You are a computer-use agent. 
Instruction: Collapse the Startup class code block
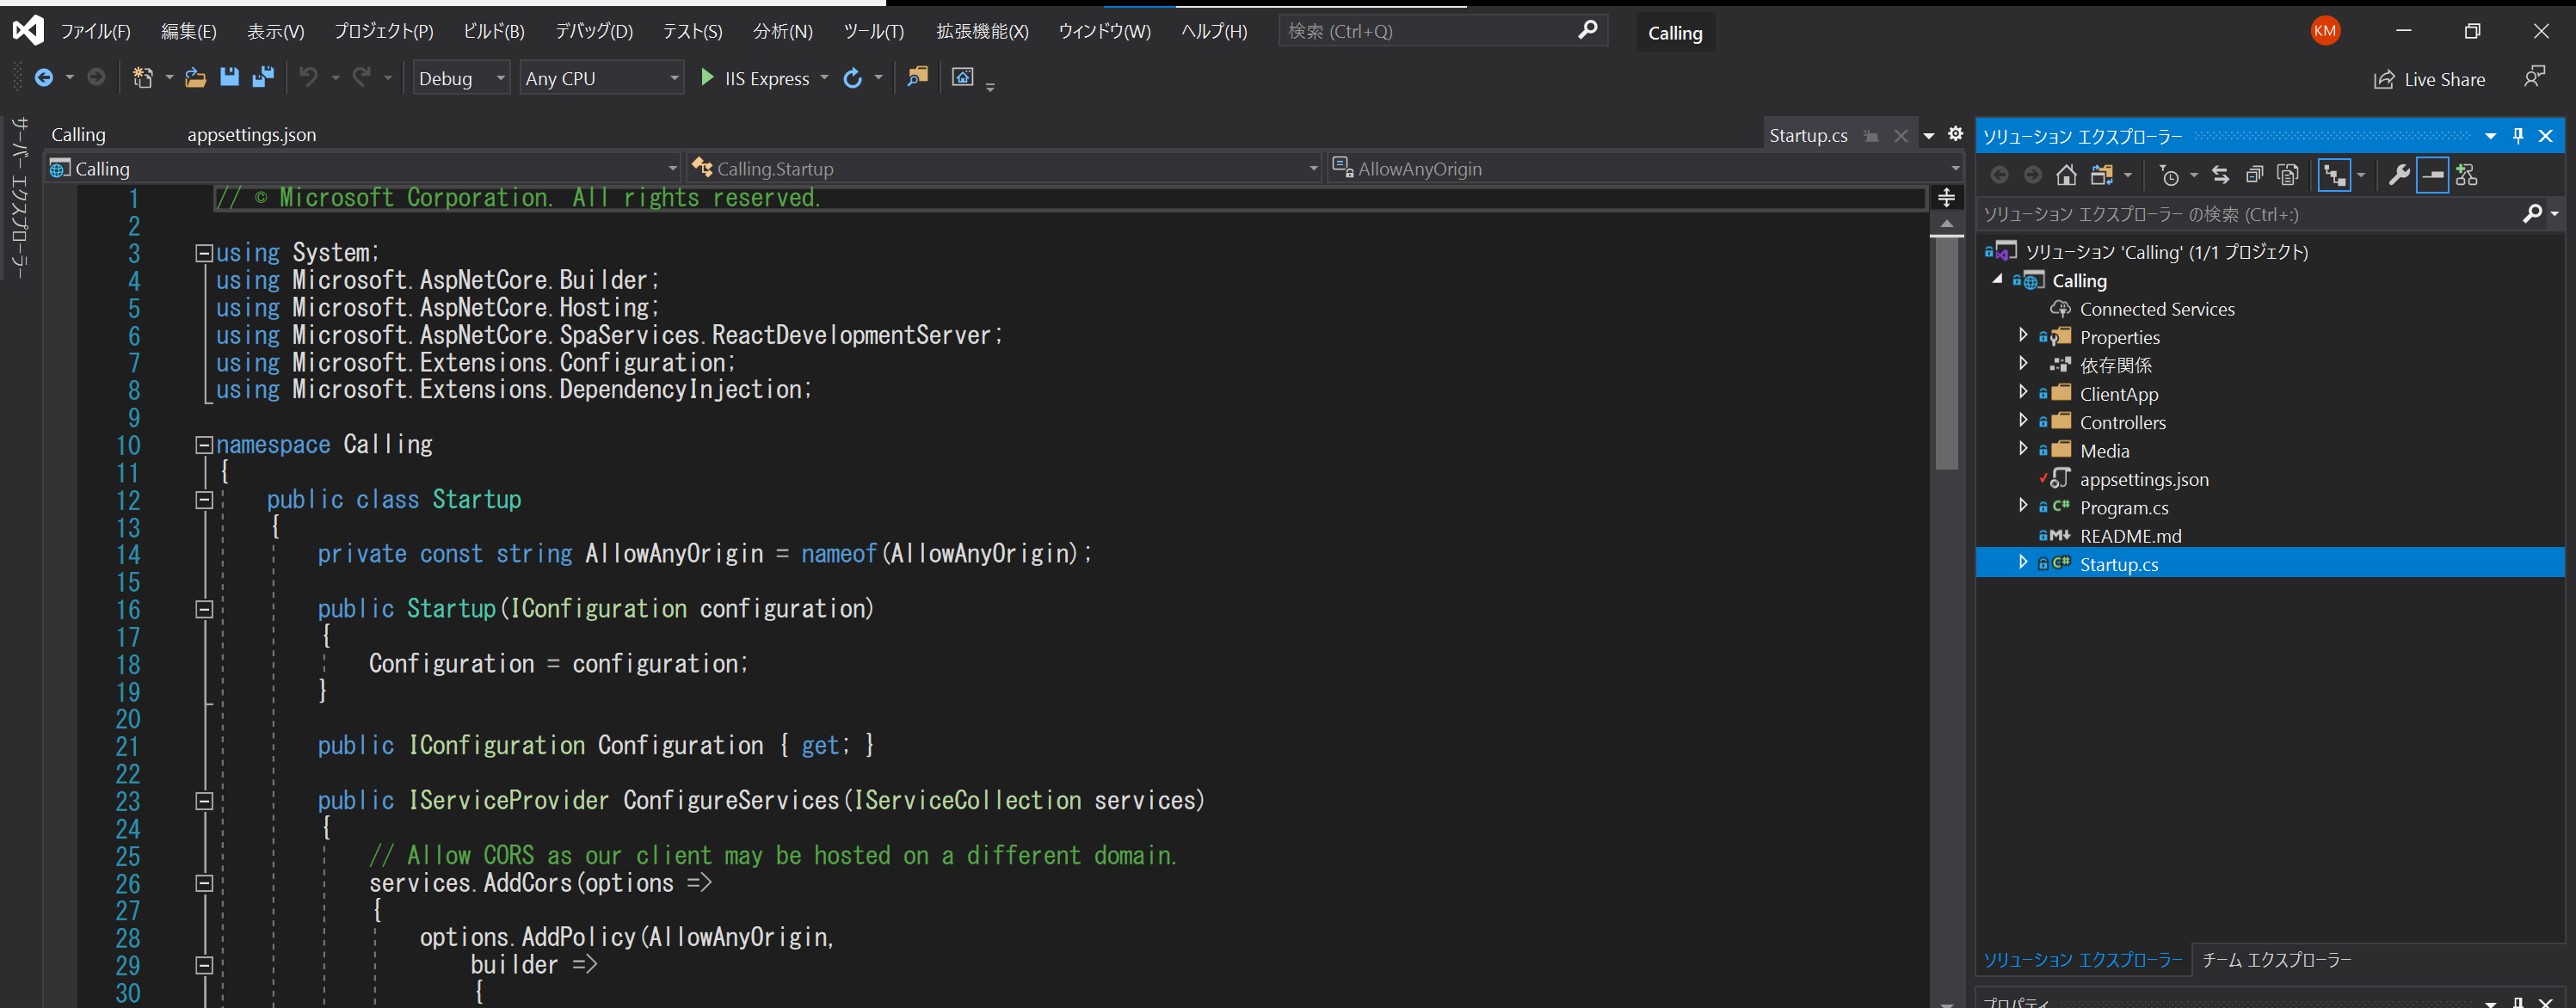204,500
